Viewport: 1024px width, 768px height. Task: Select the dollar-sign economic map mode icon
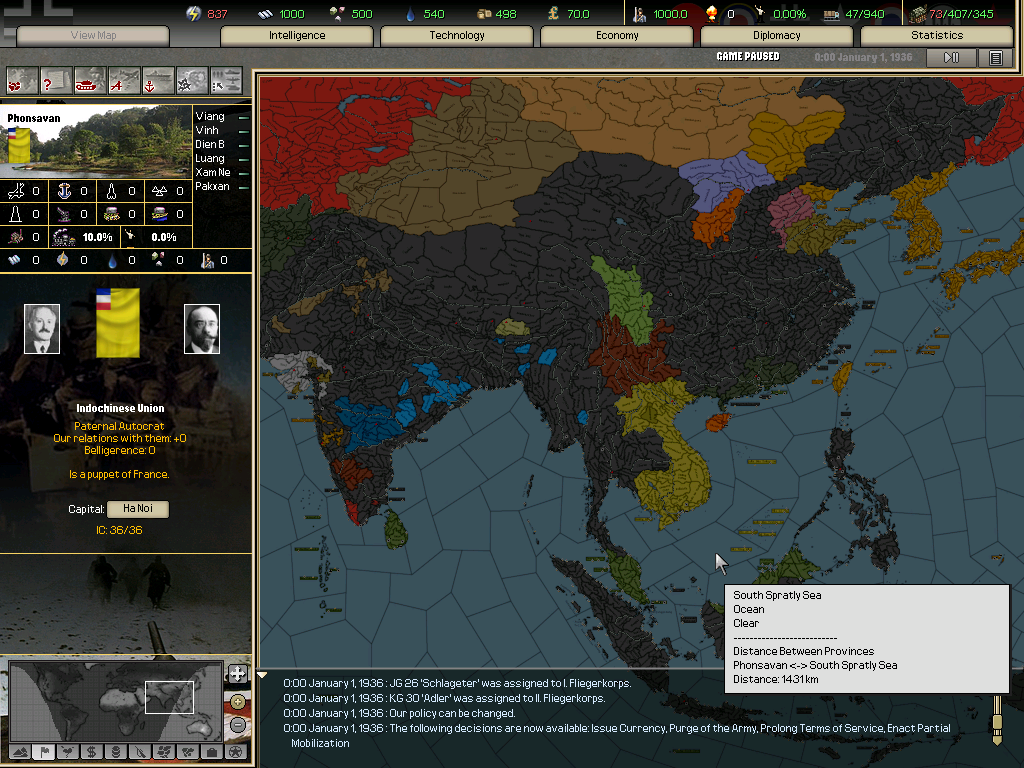92,754
